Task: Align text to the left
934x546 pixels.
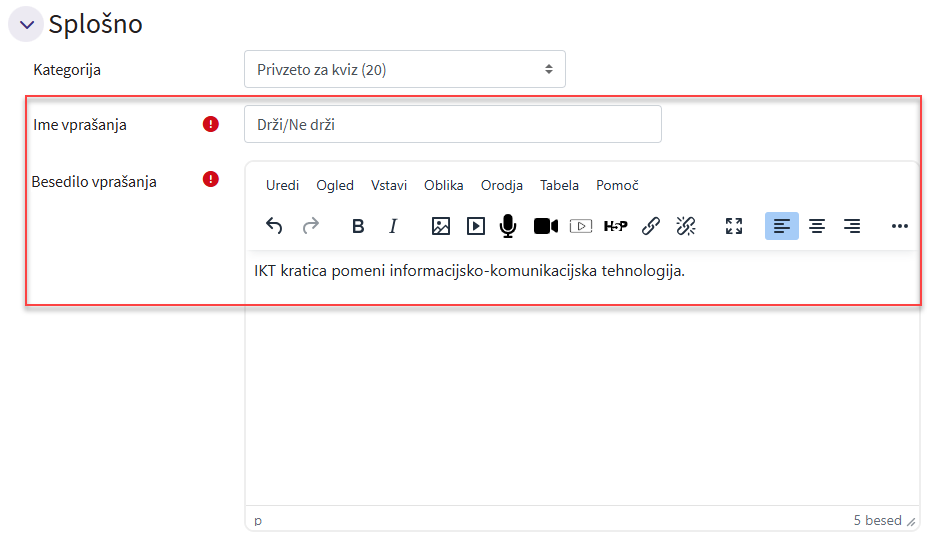Action: click(x=782, y=226)
